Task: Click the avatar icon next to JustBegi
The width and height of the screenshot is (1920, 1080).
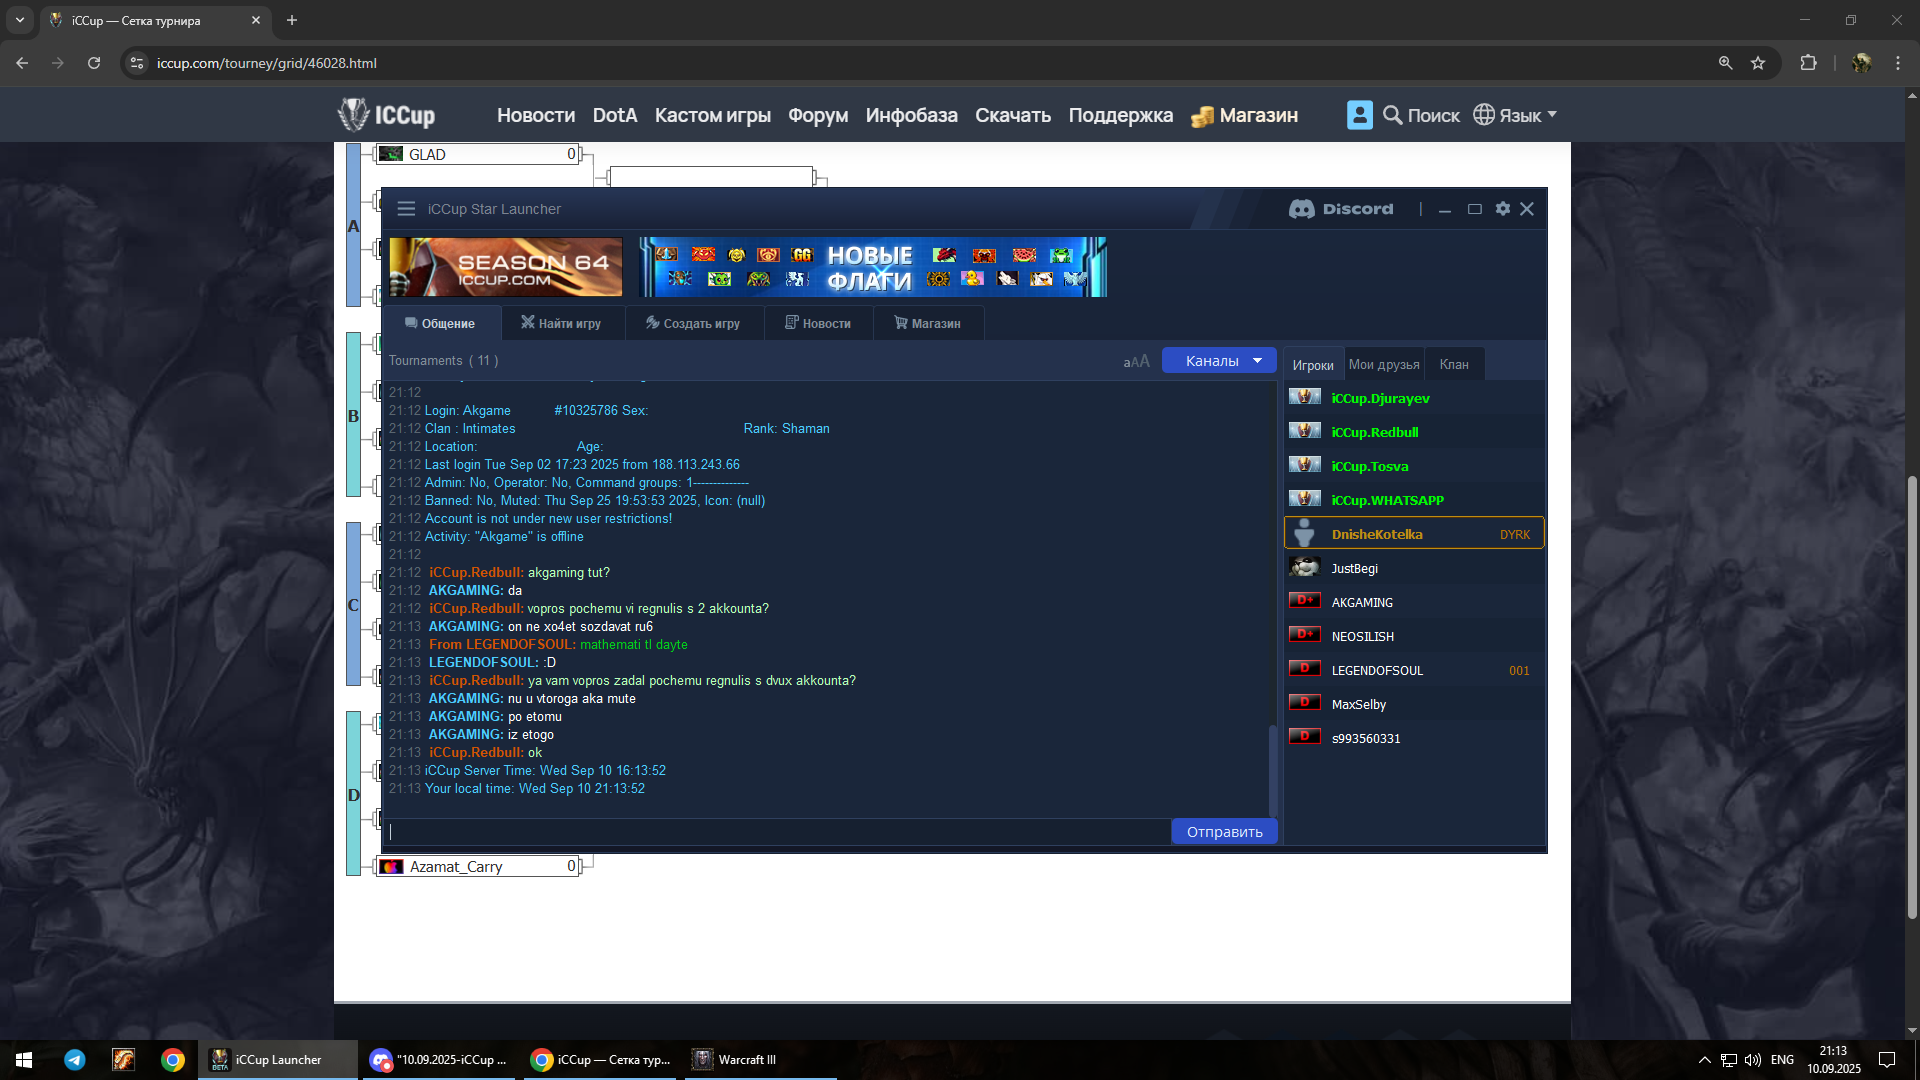Action: (x=1304, y=567)
